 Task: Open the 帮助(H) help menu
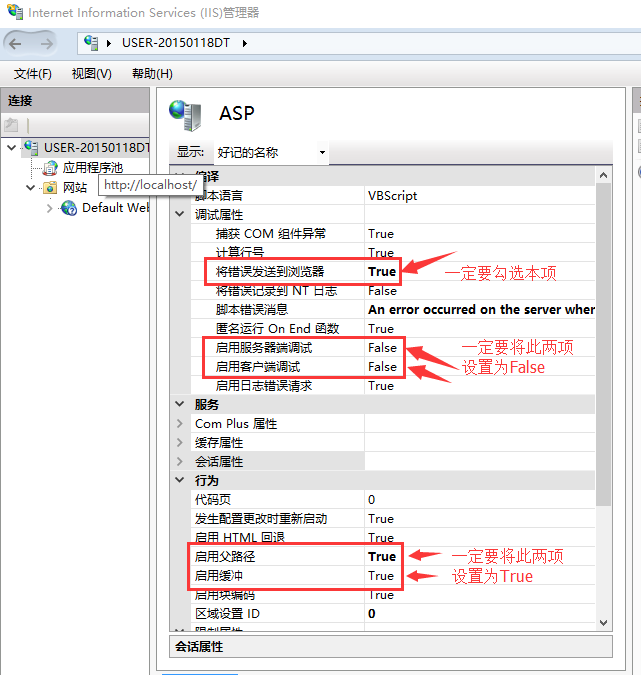click(152, 74)
